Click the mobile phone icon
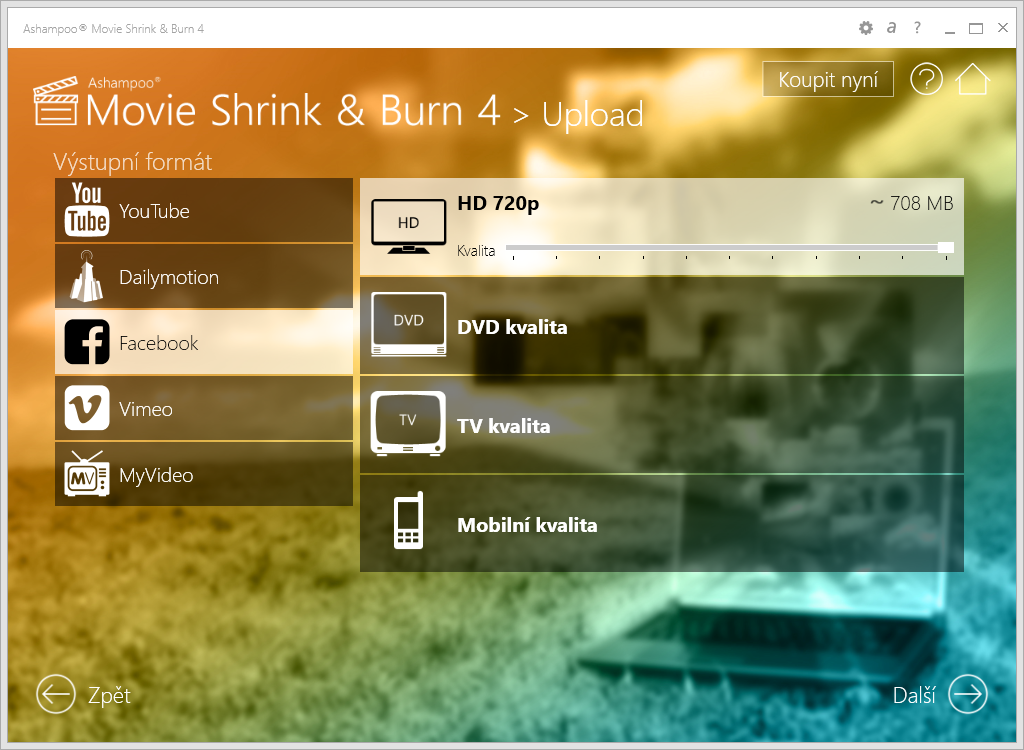The image size is (1024, 750). [x=409, y=520]
